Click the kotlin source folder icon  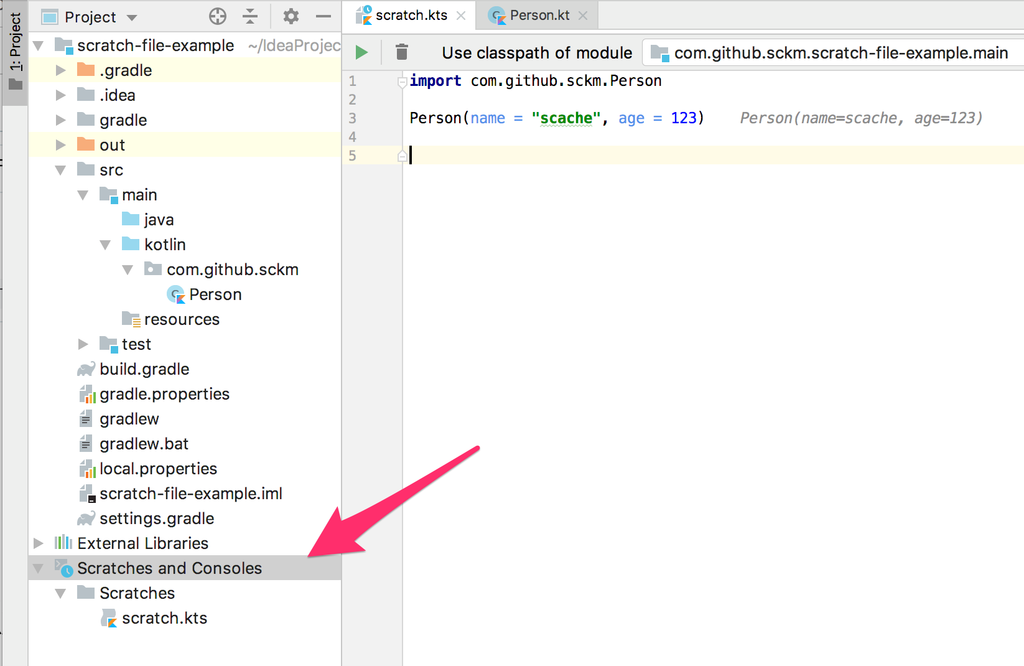coord(131,244)
